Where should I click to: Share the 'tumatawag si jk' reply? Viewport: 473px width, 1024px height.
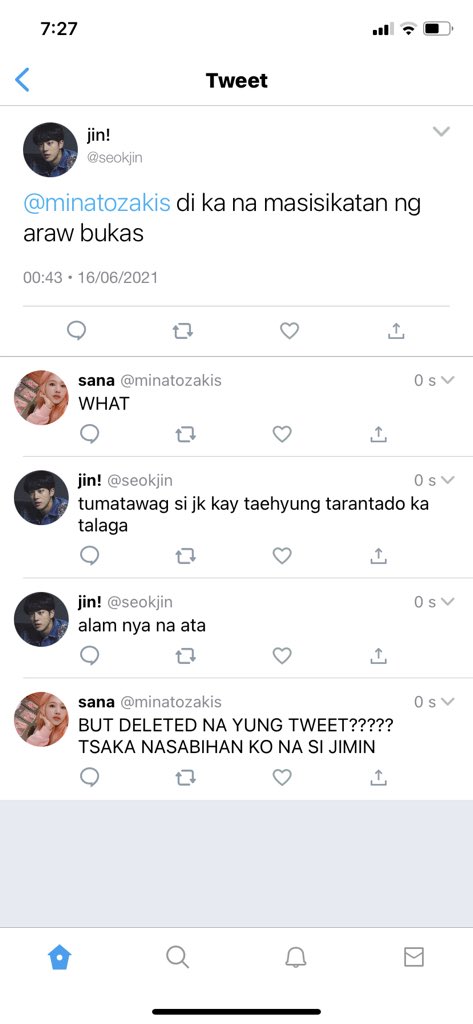tap(378, 556)
